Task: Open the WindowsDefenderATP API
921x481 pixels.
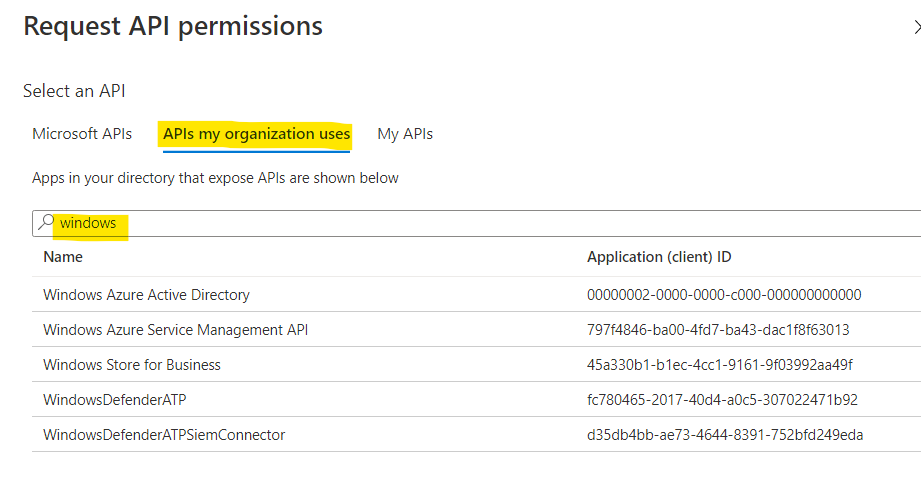Action: pos(115,400)
